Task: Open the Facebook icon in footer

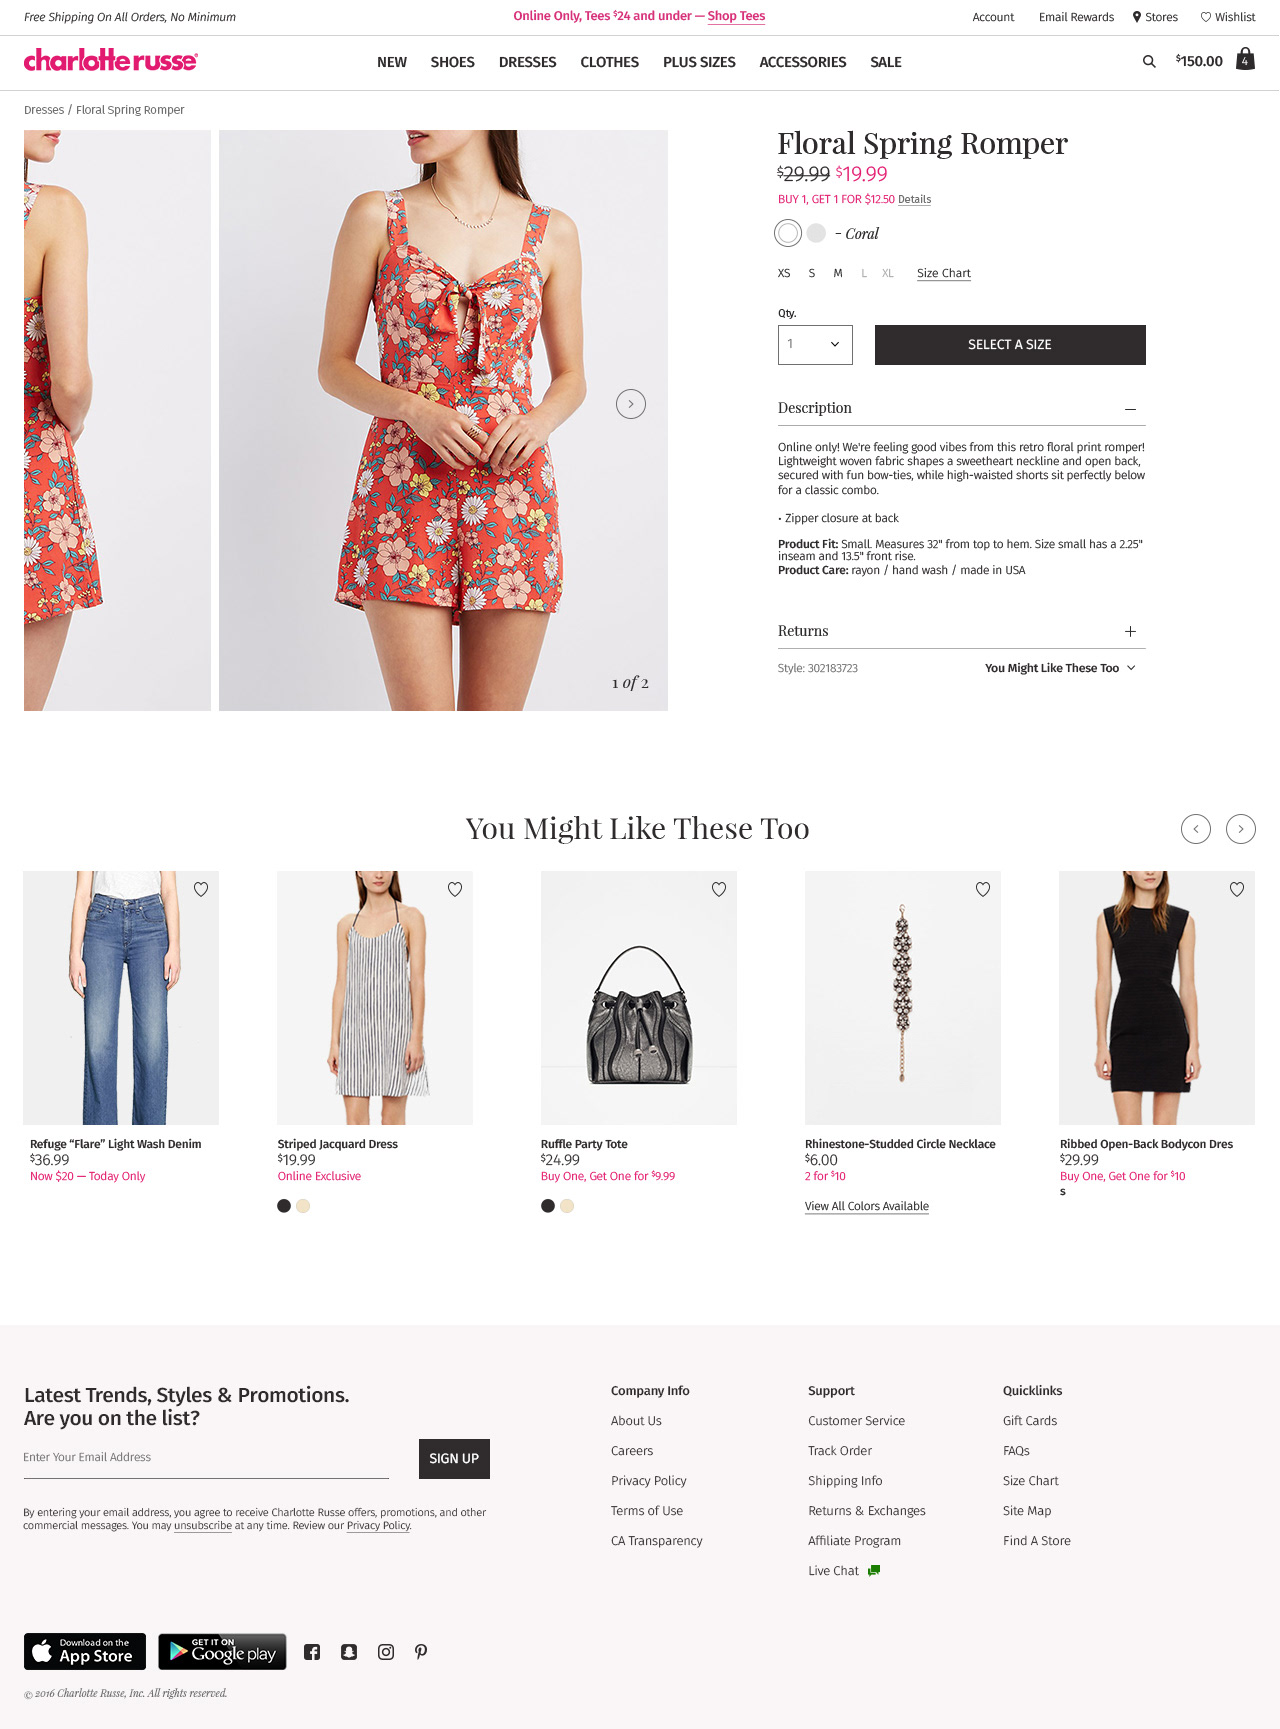Action: pos(312,1652)
